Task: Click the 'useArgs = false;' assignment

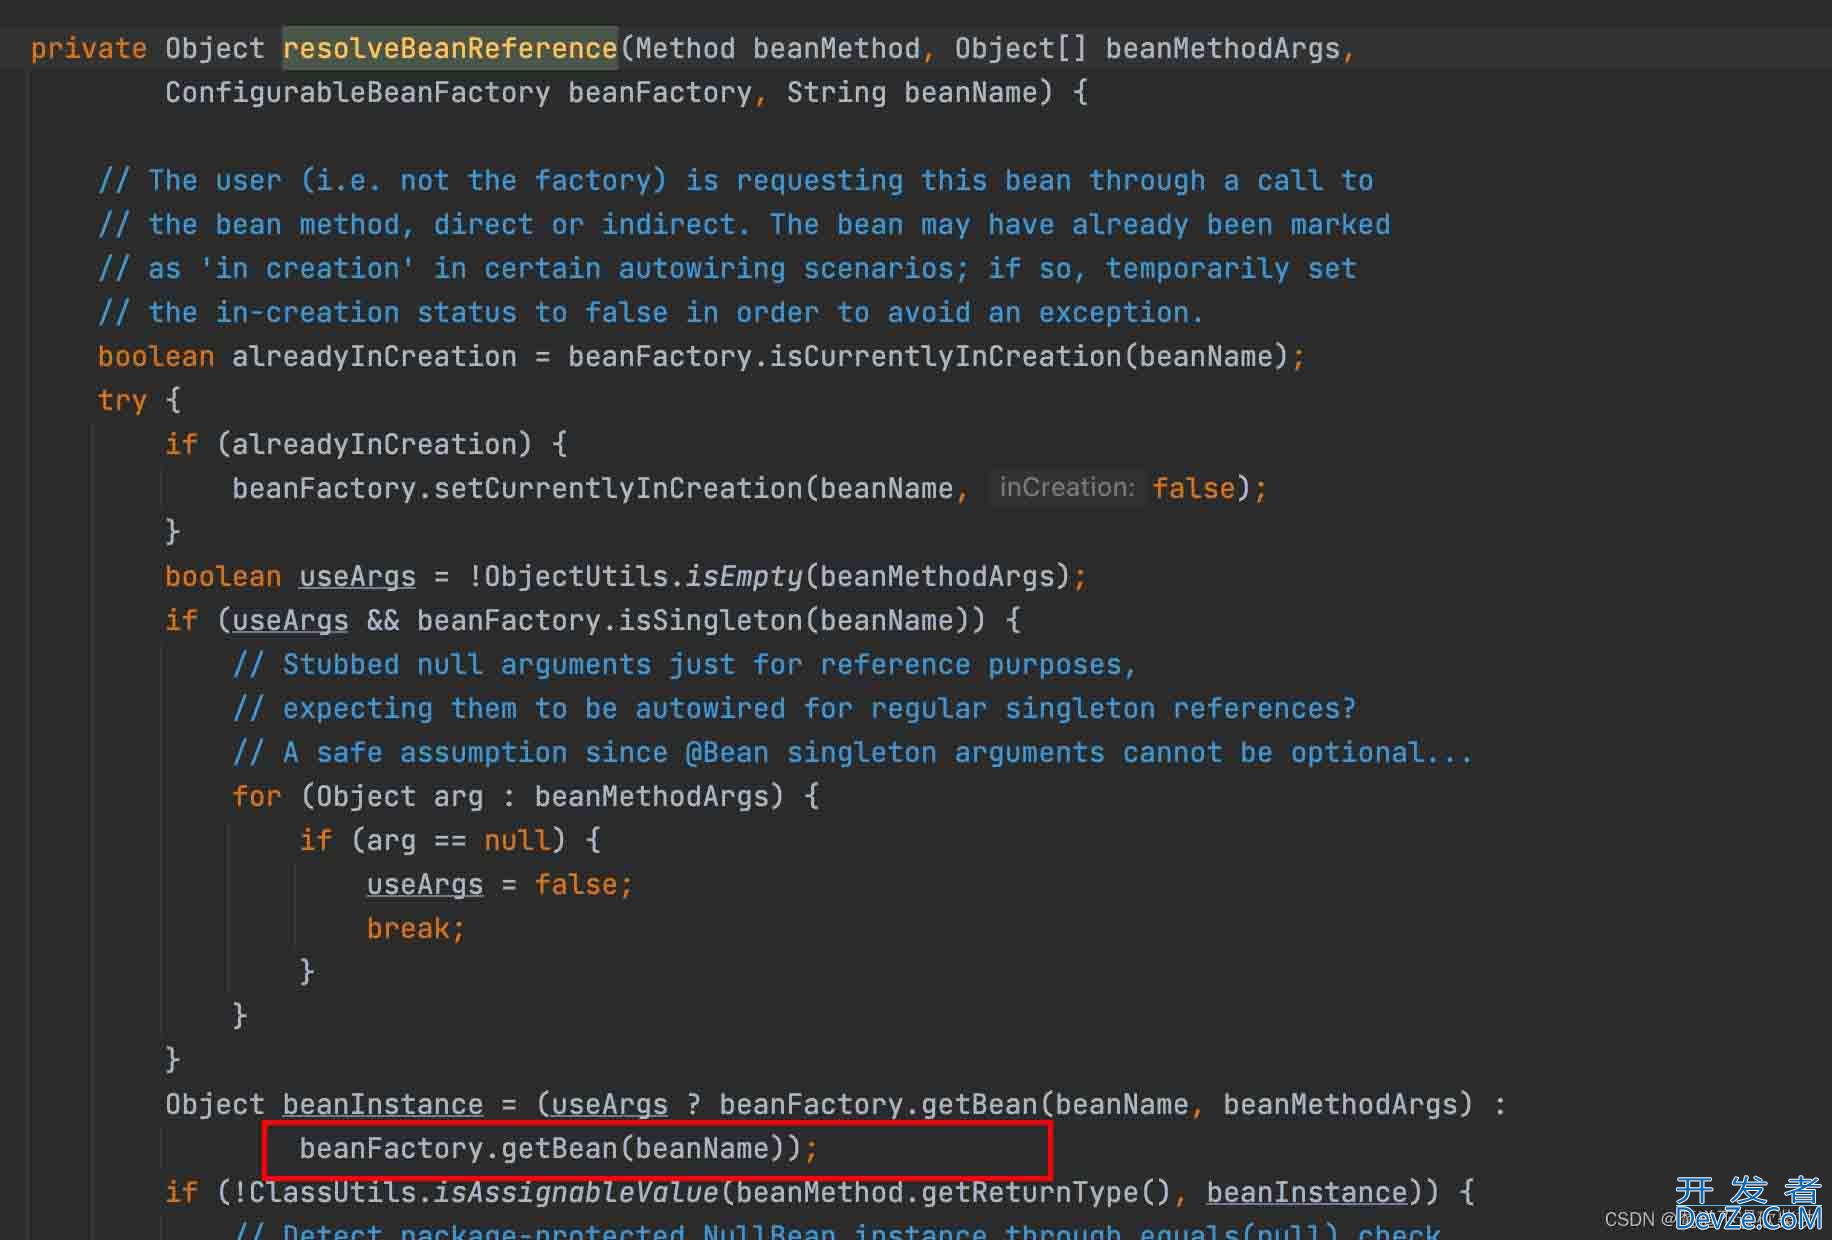Action: tap(500, 884)
